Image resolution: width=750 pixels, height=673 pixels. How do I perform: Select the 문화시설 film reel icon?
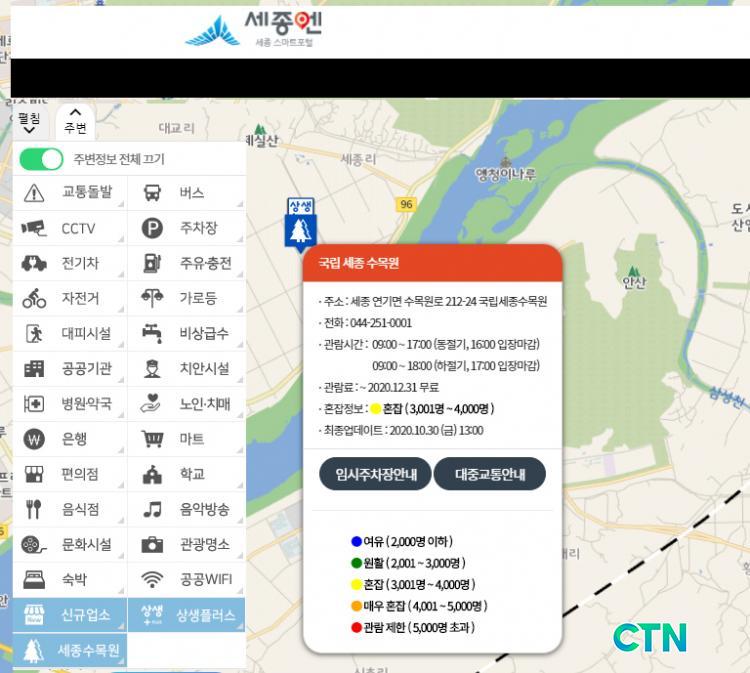33,544
